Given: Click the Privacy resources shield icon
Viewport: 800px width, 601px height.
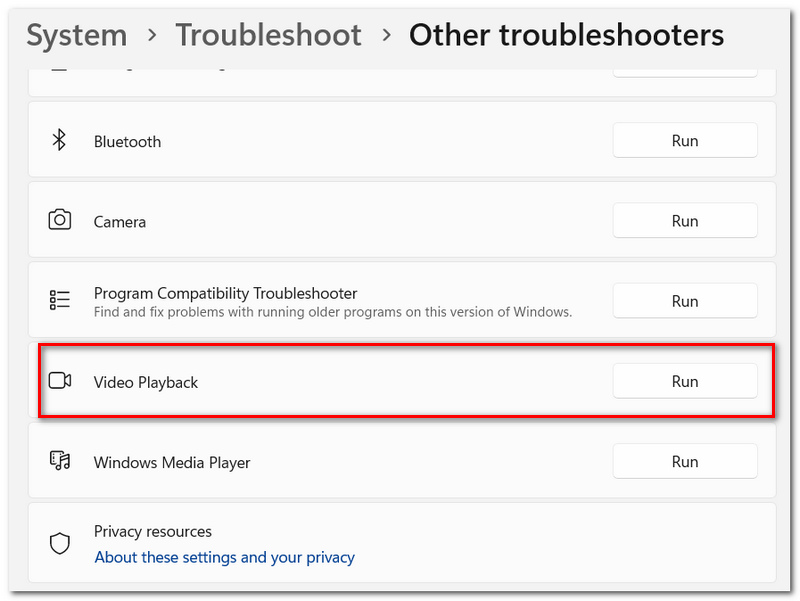Looking at the screenshot, I should [60, 543].
